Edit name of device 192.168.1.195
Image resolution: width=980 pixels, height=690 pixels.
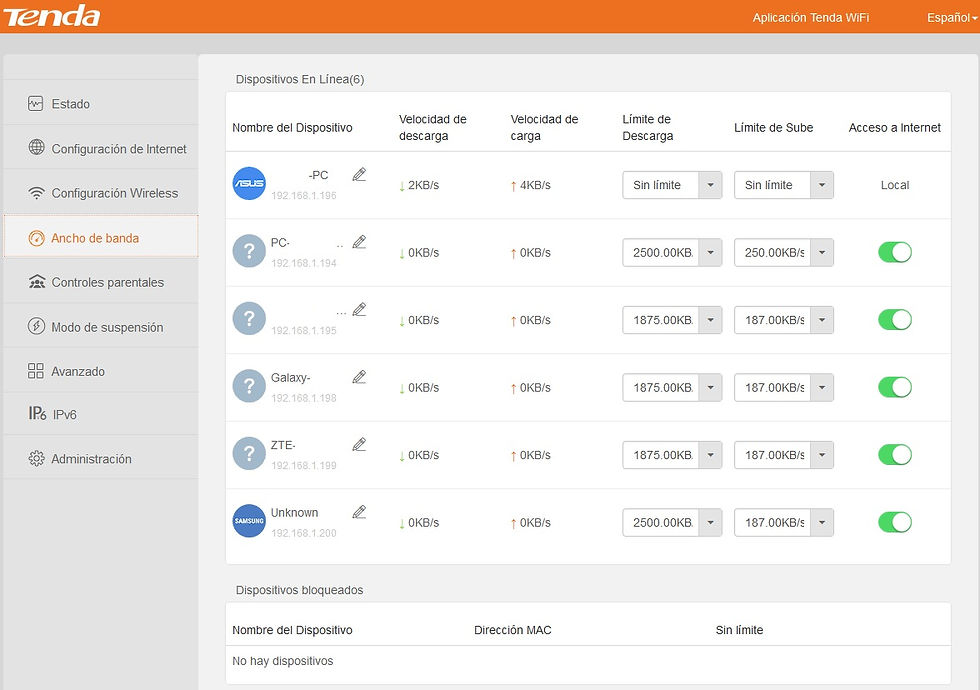[x=359, y=310]
